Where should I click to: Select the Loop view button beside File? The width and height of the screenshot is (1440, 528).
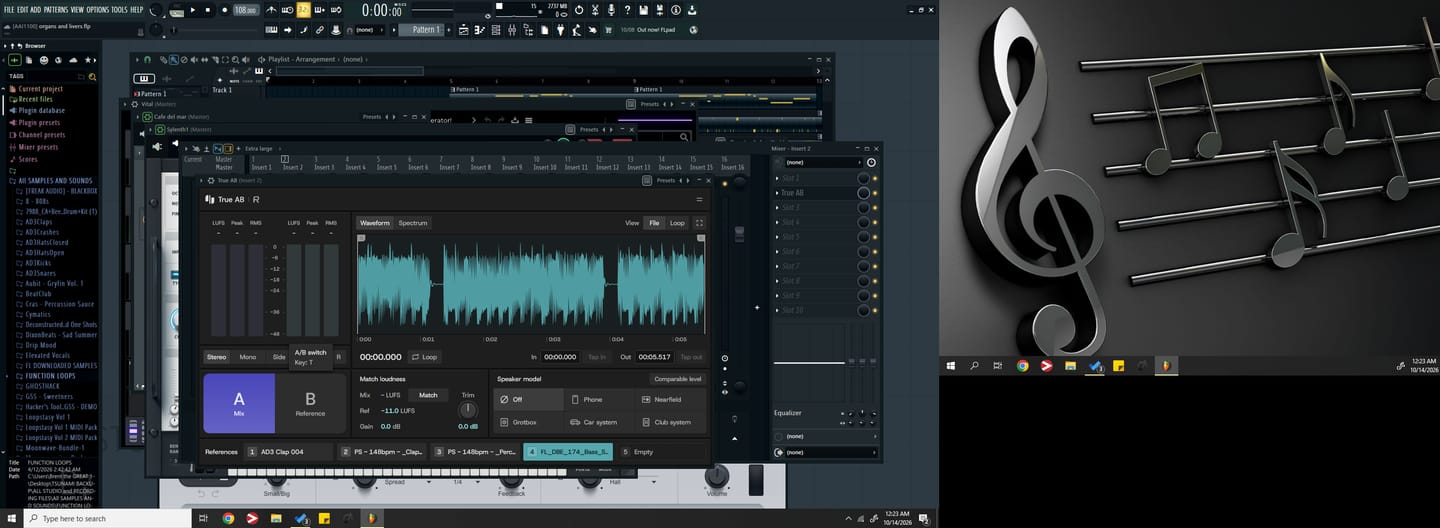click(x=677, y=223)
